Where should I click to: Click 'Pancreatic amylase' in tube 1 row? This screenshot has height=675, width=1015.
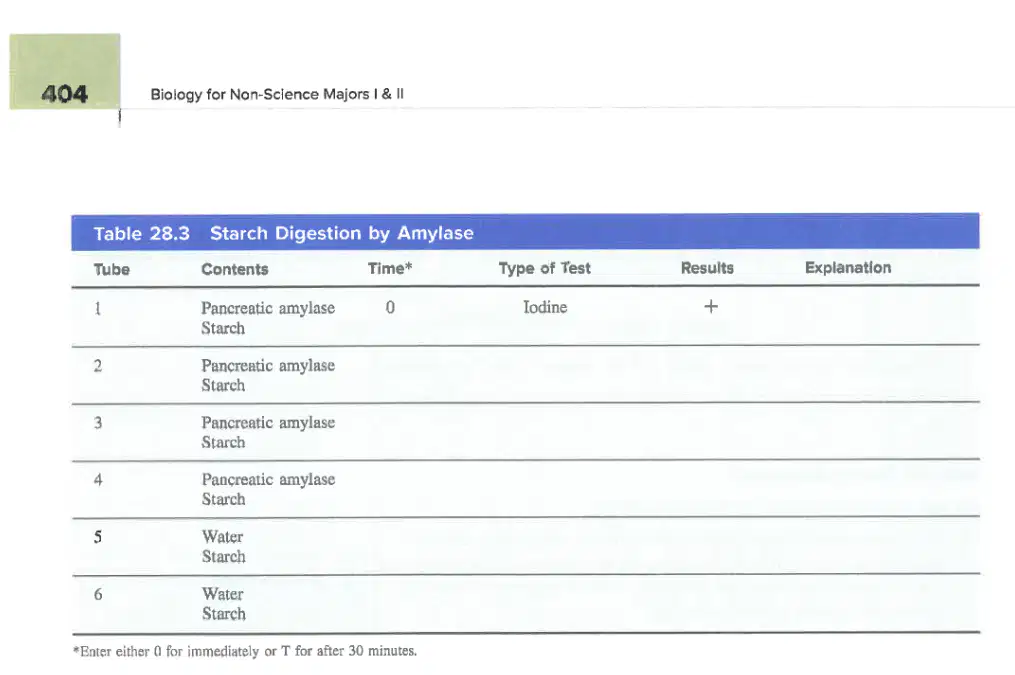coord(268,308)
